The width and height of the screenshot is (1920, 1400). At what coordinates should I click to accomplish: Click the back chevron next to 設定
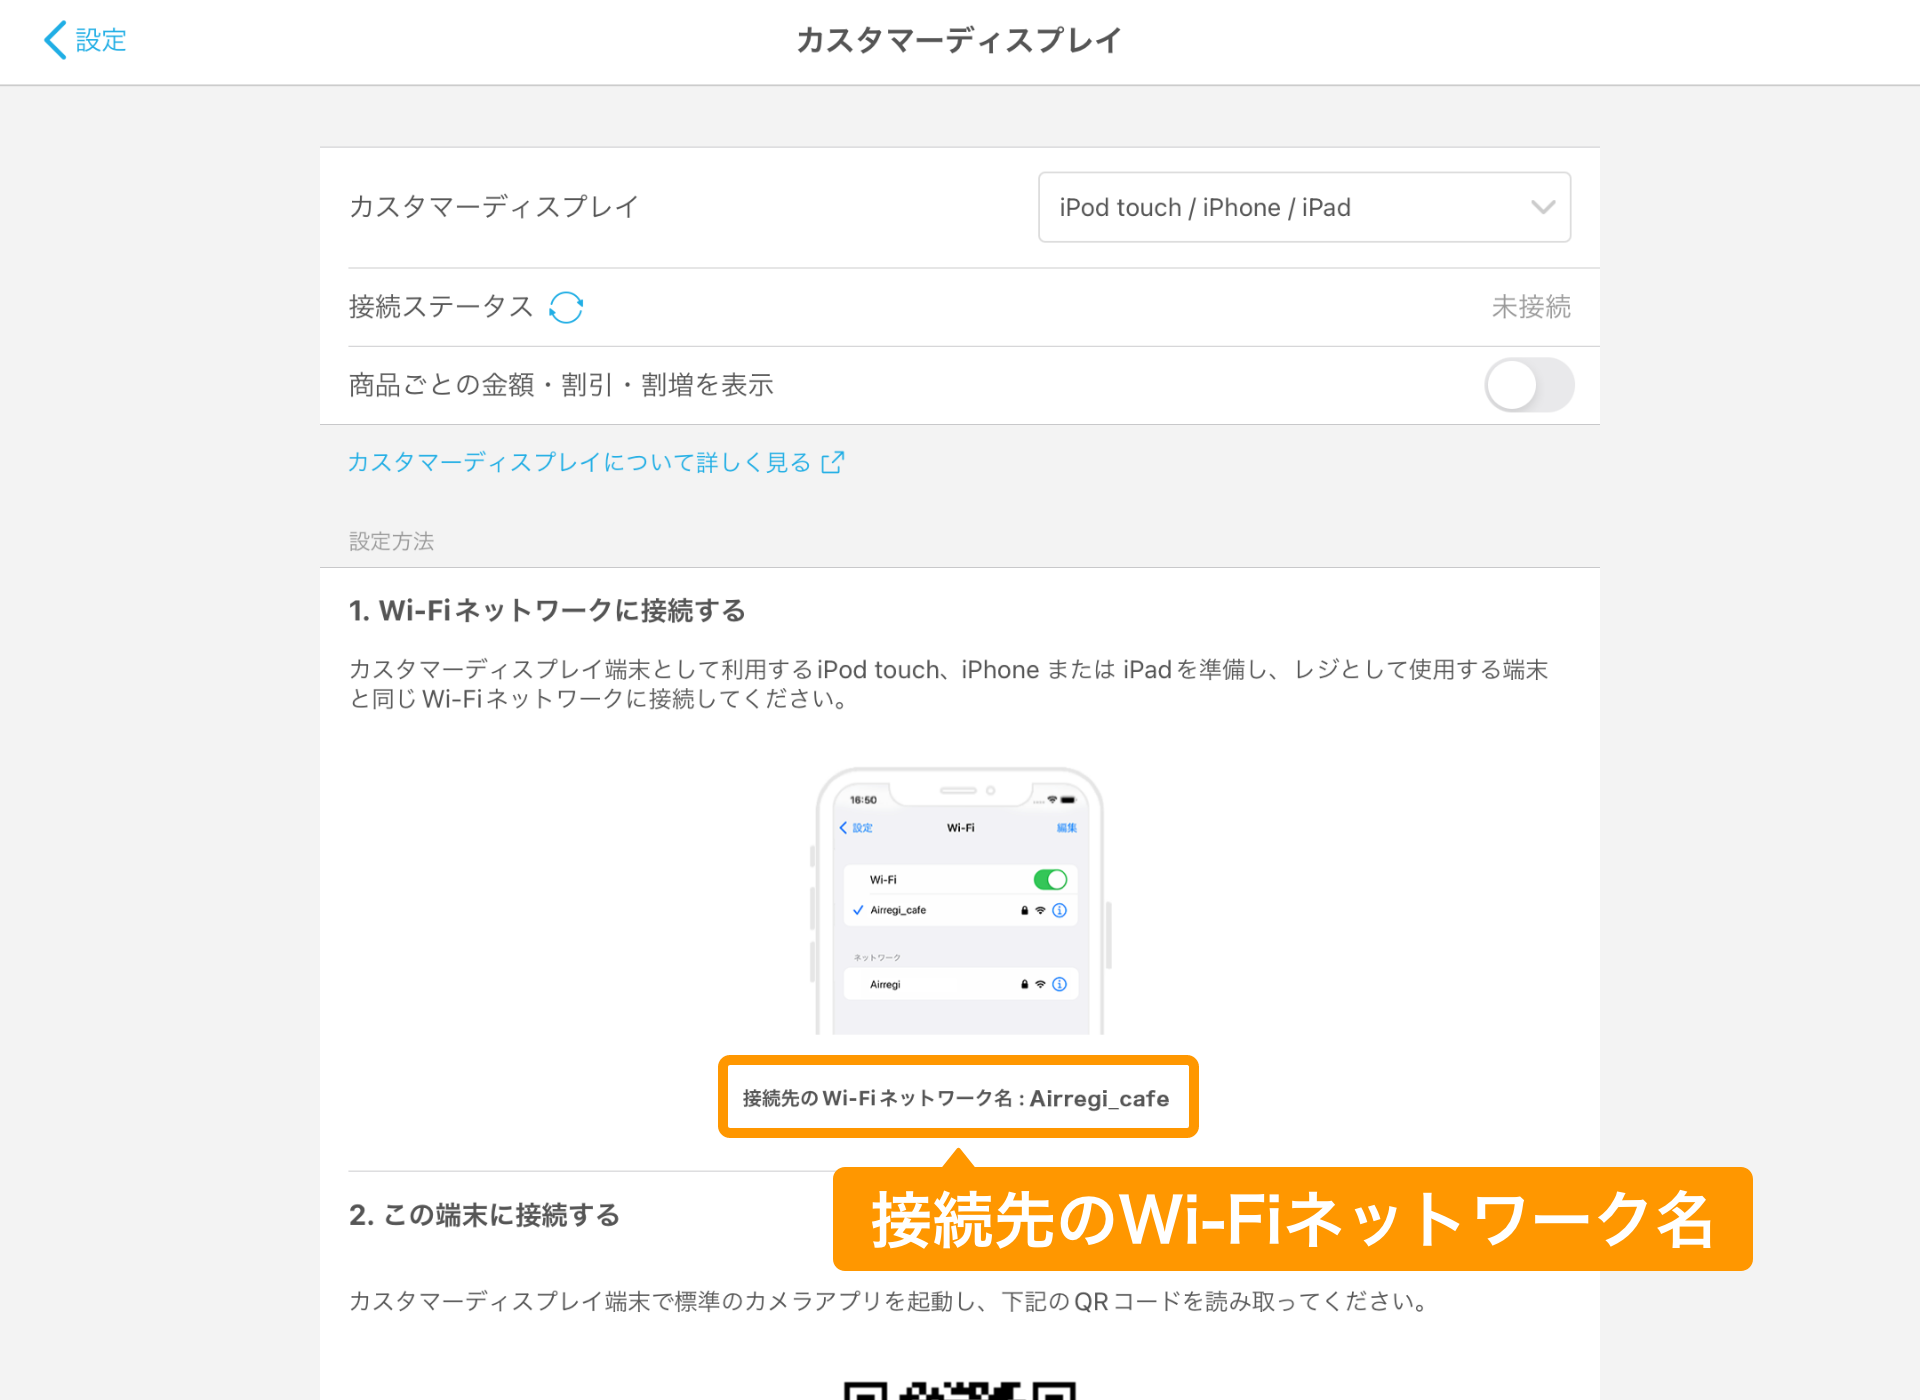coord(55,40)
